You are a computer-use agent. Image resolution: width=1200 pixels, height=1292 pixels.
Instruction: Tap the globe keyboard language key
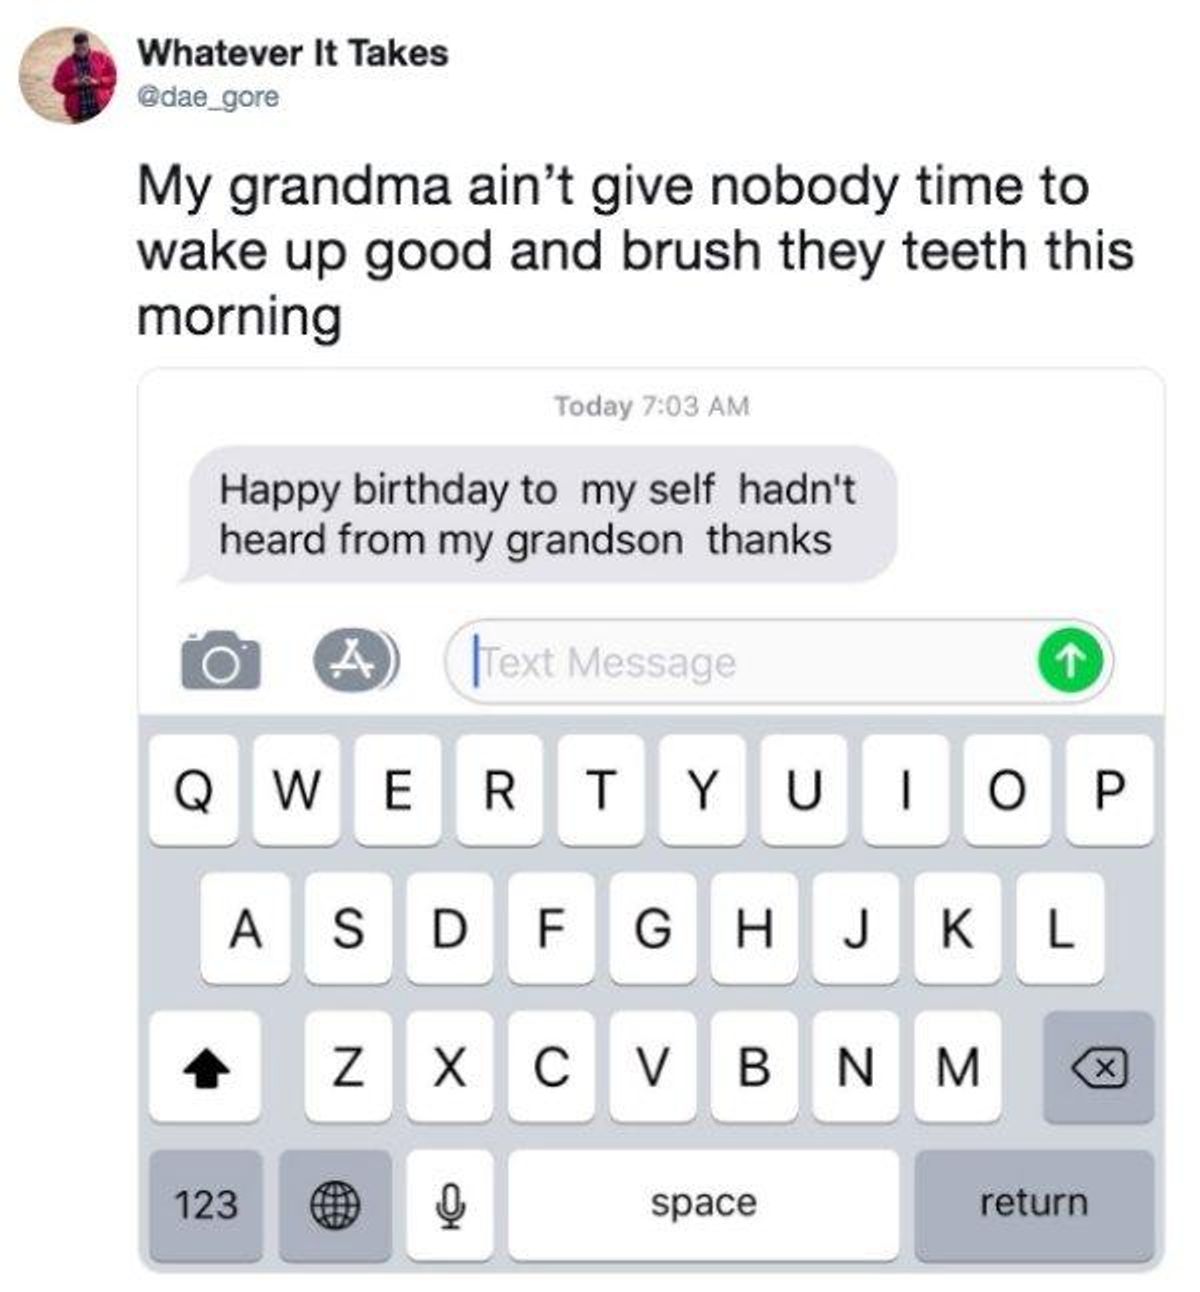click(335, 1205)
